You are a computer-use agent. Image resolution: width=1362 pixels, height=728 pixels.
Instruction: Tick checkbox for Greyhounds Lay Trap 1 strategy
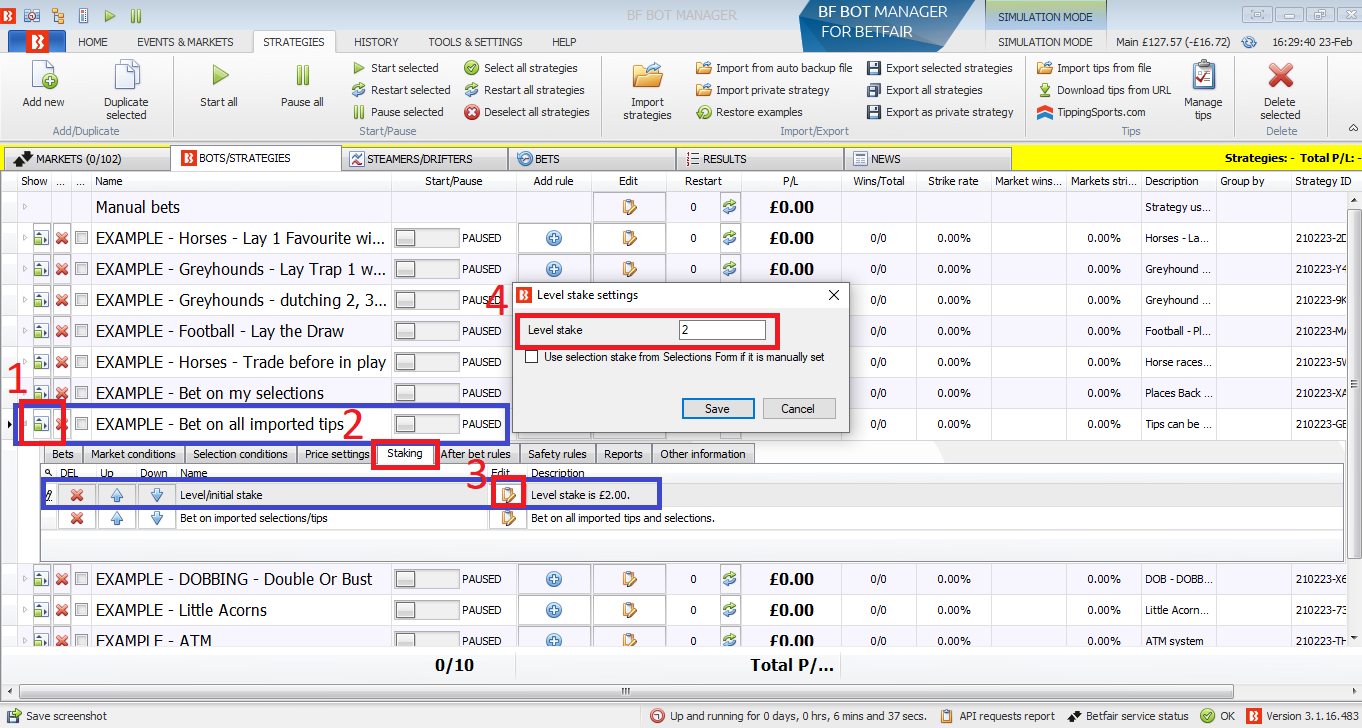coord(82,270)
